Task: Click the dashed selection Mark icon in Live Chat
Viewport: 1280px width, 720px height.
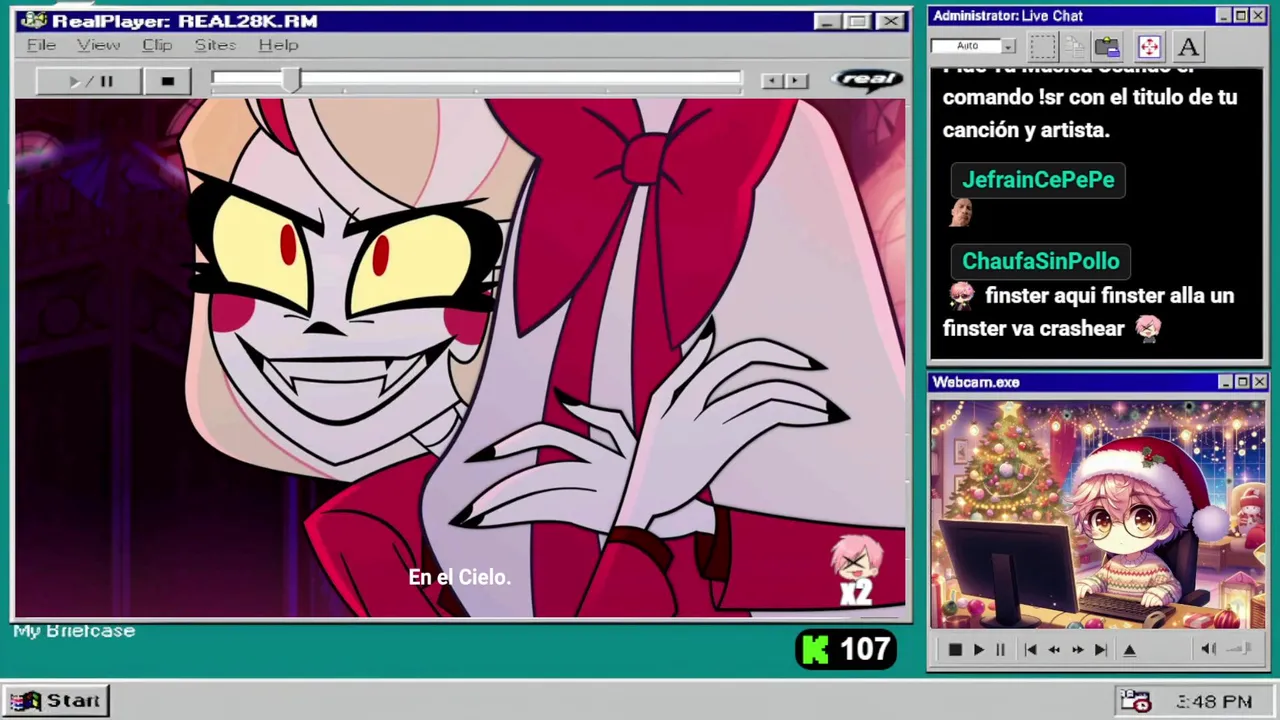Action: point(1043,46)
